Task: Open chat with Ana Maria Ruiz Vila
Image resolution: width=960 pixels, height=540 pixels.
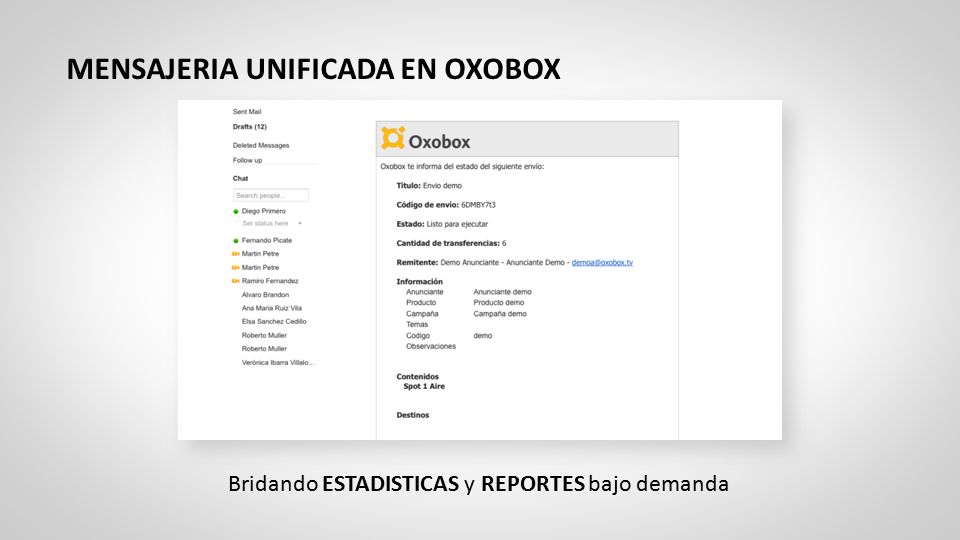Action: tap(272, 308)
